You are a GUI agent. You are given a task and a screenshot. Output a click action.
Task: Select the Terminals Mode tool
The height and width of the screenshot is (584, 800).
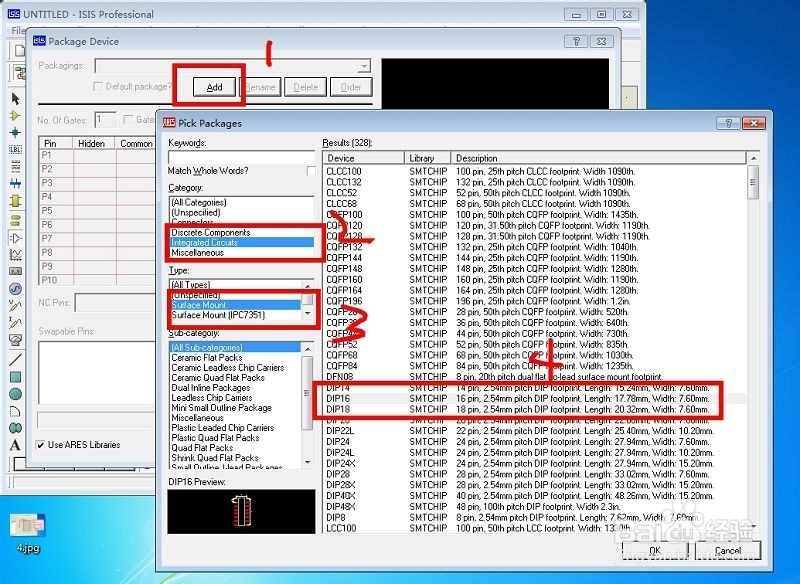(15, 220)
